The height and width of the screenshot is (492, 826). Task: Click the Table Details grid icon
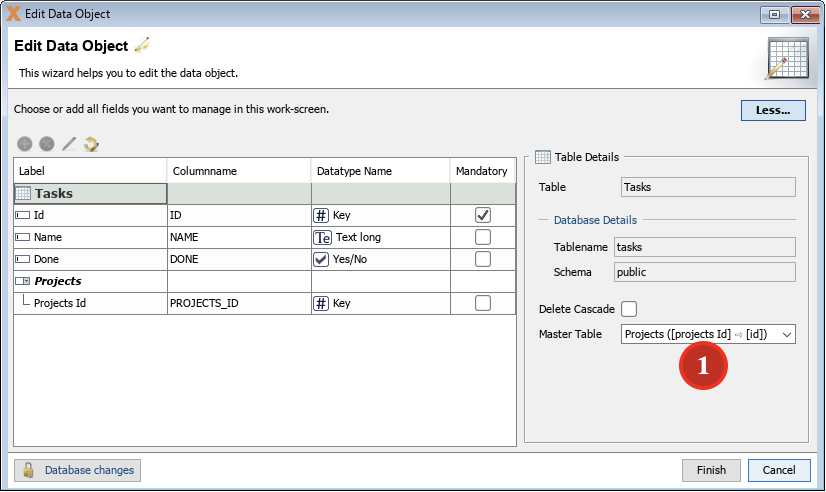click(543, 157)
